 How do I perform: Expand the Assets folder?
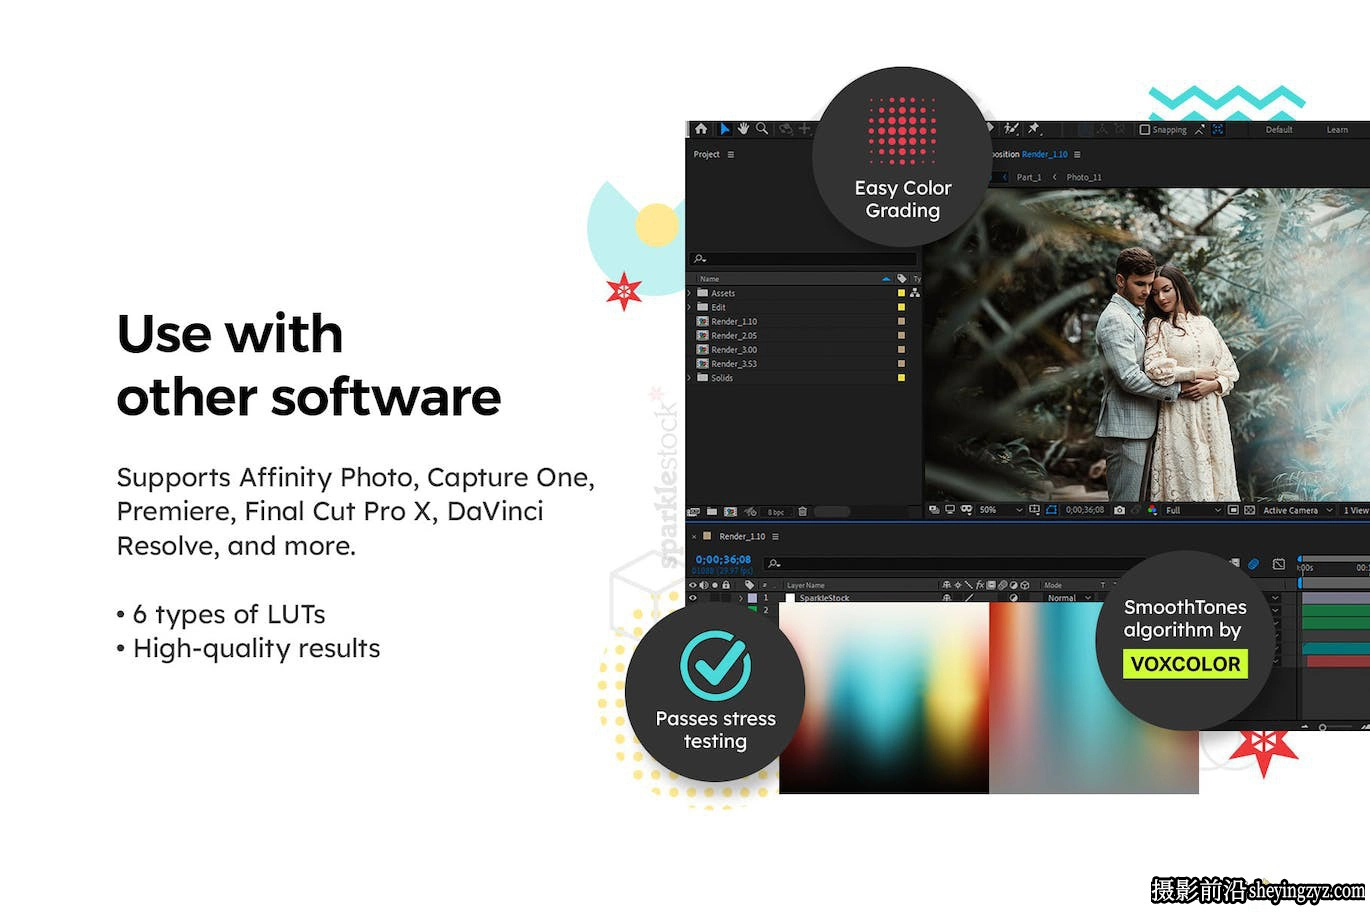689,293
